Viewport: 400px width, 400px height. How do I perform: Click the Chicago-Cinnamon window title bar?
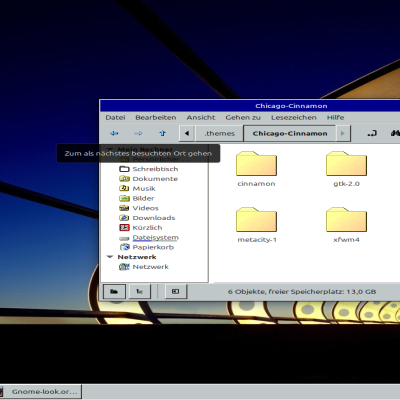(x=250, y=106)
